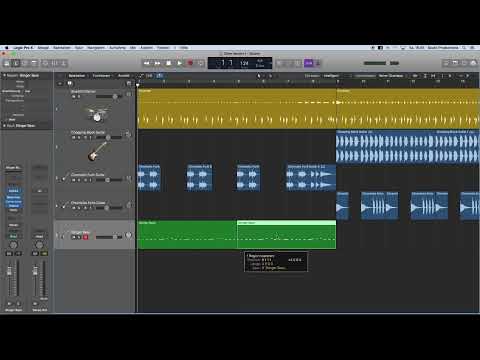
Task: Toggle the purple count-in button
Action: coord(309,63)
